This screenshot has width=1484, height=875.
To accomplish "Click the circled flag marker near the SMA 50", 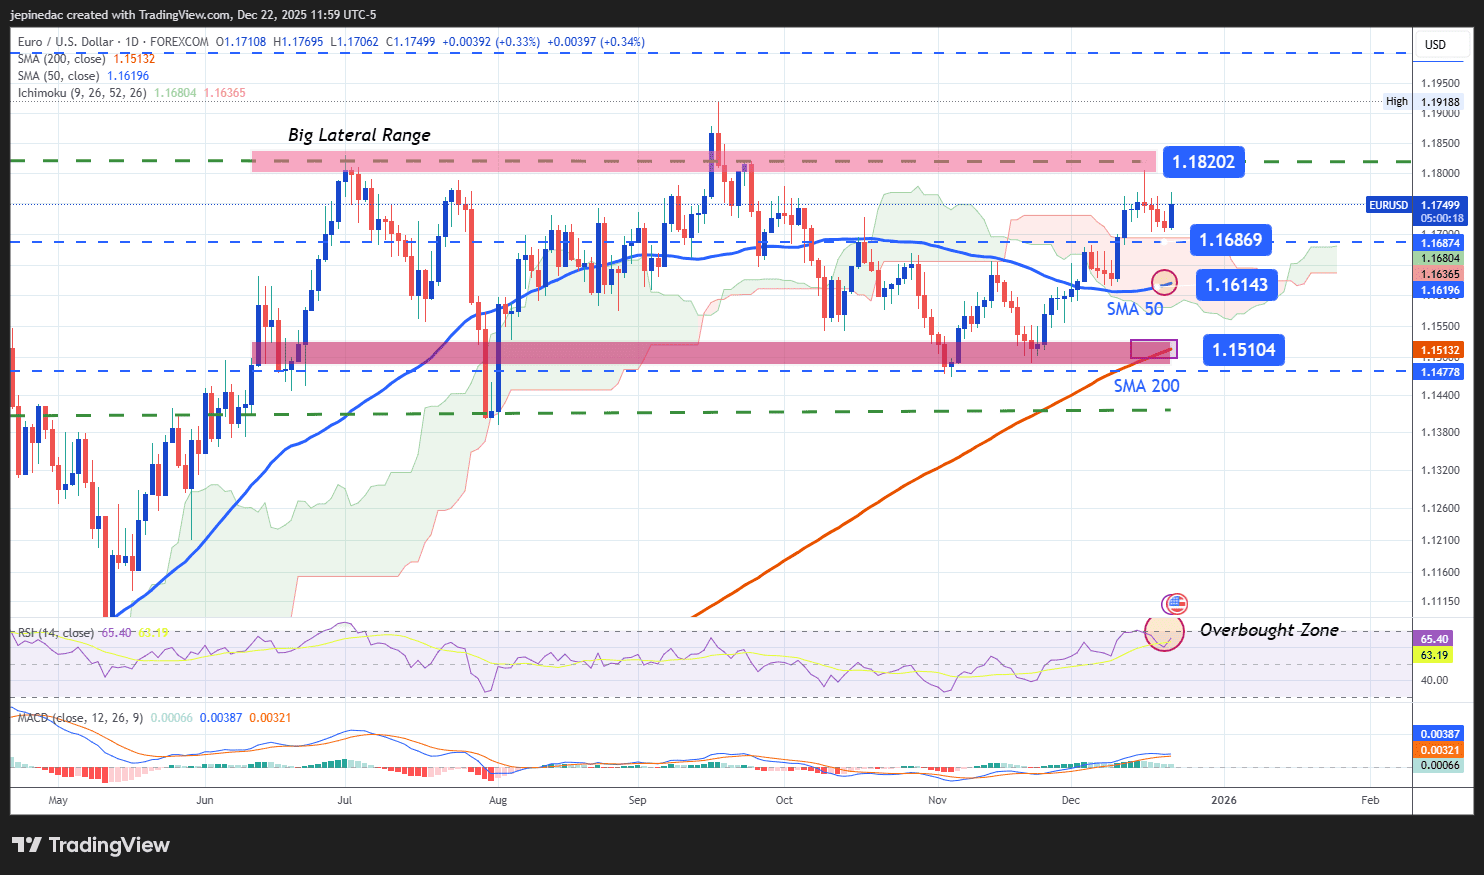I will point(1163,283).
